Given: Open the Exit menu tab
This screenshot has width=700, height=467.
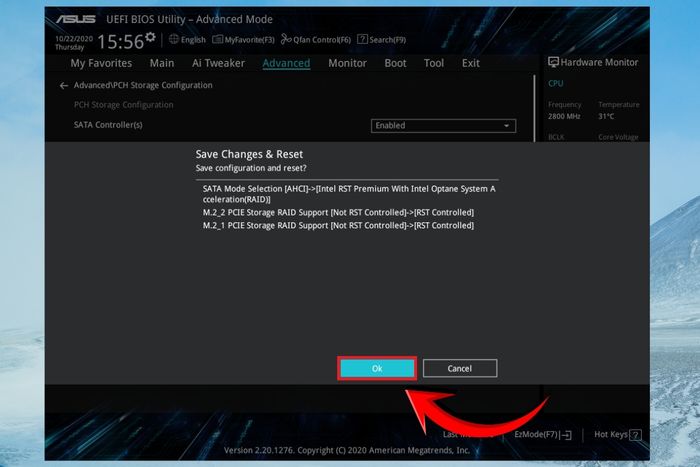Looking at the screenshot, I should 471,63.
